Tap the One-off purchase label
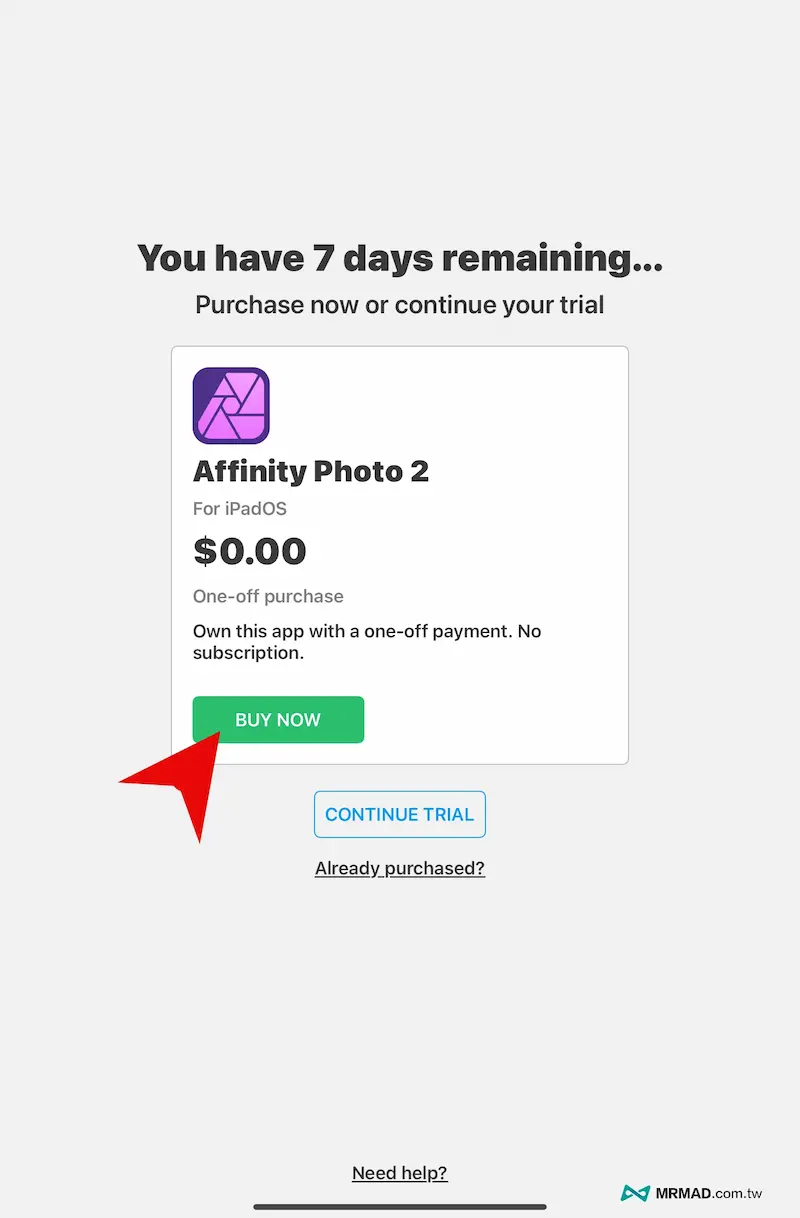The height and width of the screenshot is (1218, 800). tap(268, 596)
